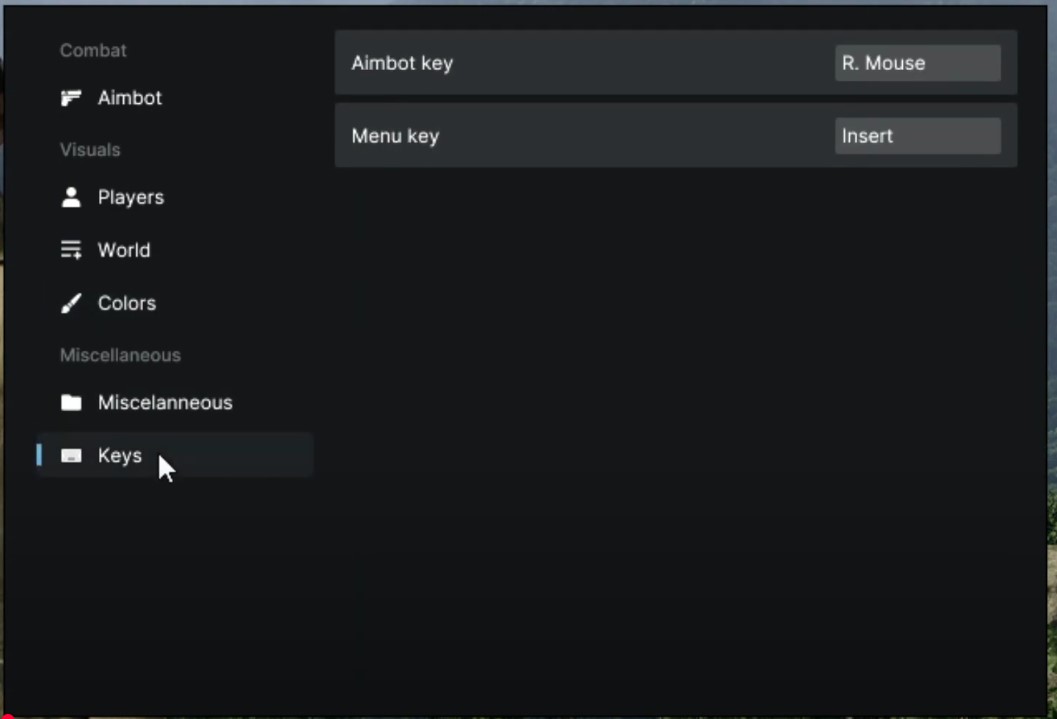Click the Colors paintbrush icon
The width and height of the screenshot is (1057, 719).
tap(71, 303)
